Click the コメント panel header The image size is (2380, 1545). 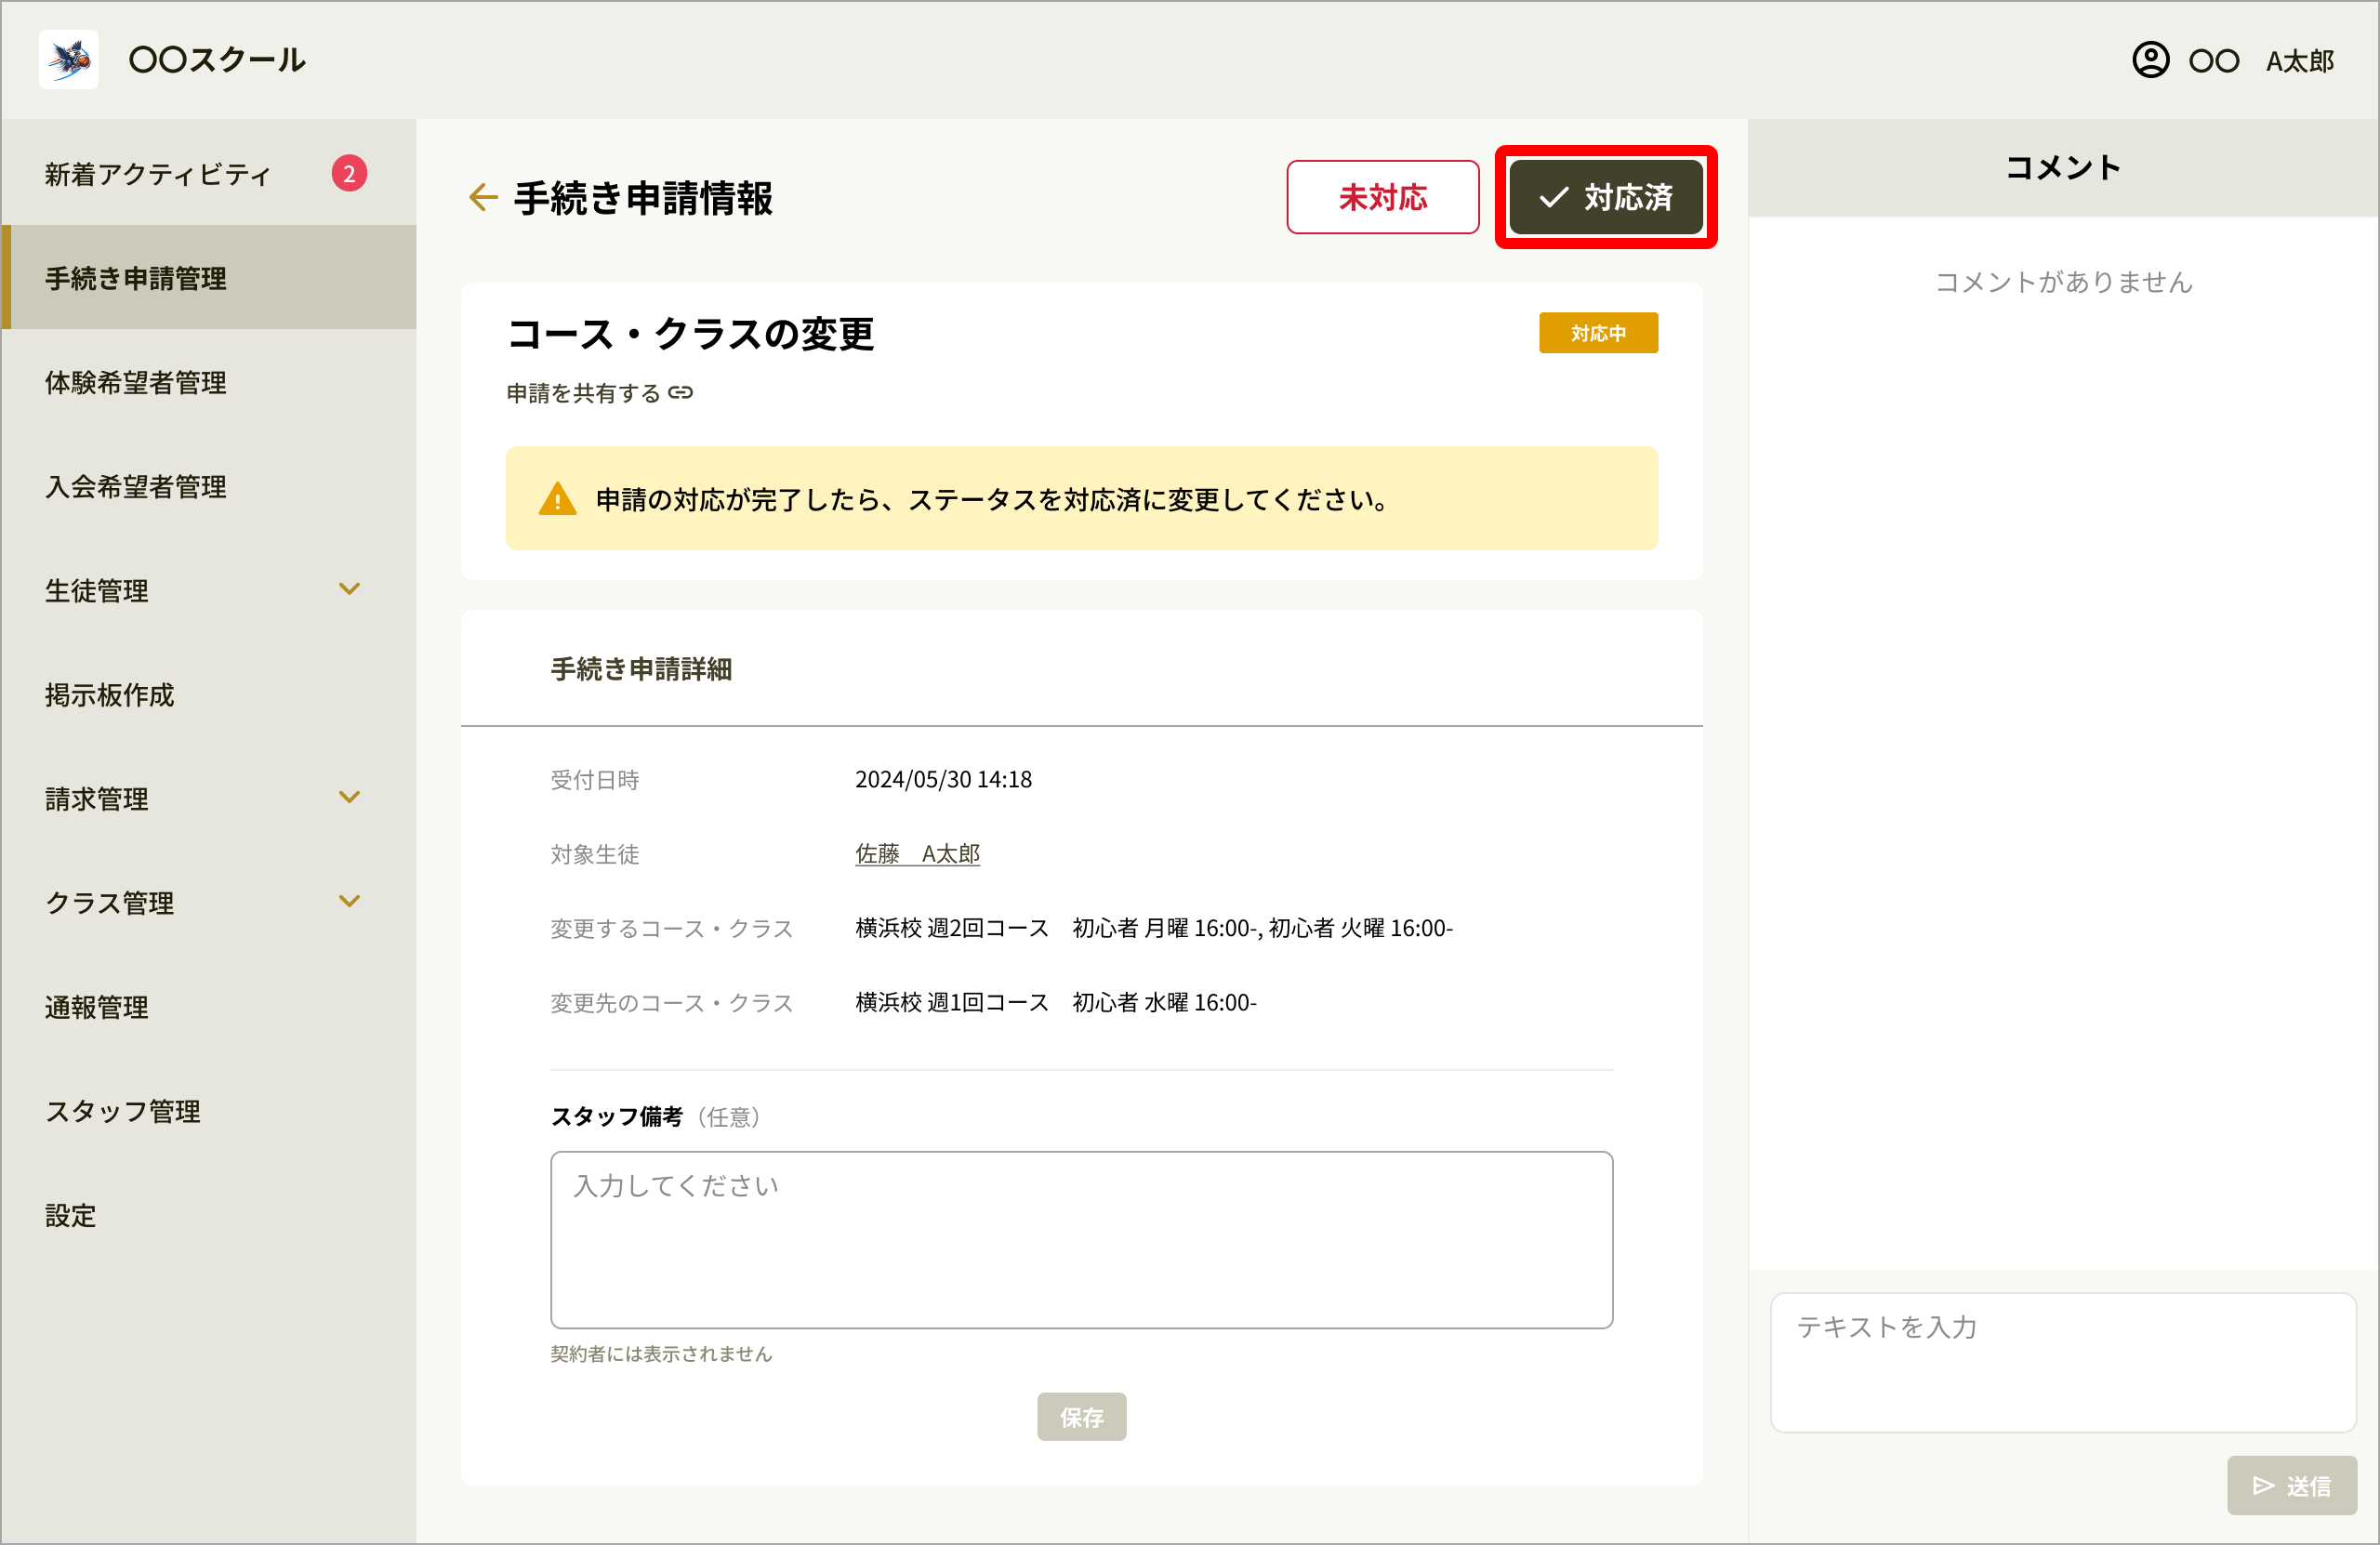pyautogui.click(x=2063, y=168)
